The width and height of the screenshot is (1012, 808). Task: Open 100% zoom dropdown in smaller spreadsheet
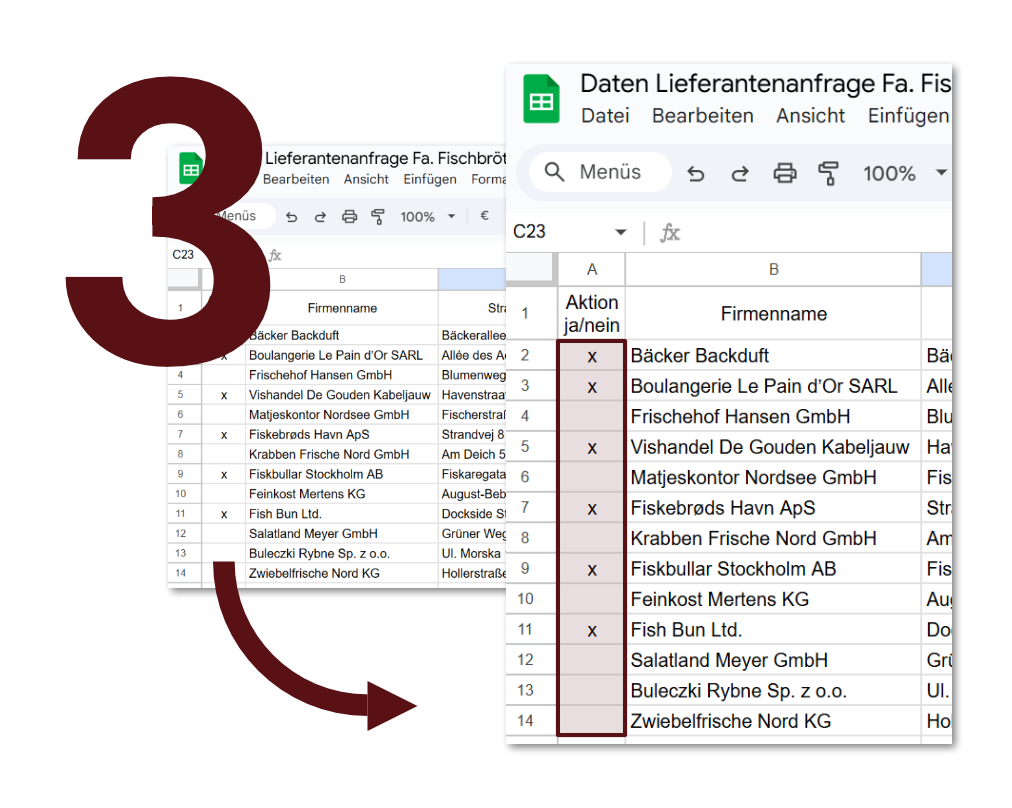pyautogui.click(x=451, y=217)
